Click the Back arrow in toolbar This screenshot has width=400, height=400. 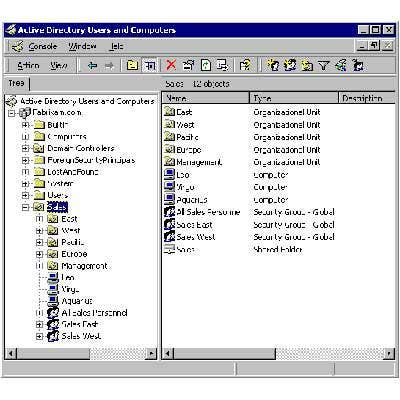pyautogui.click(x=92, y=66)
